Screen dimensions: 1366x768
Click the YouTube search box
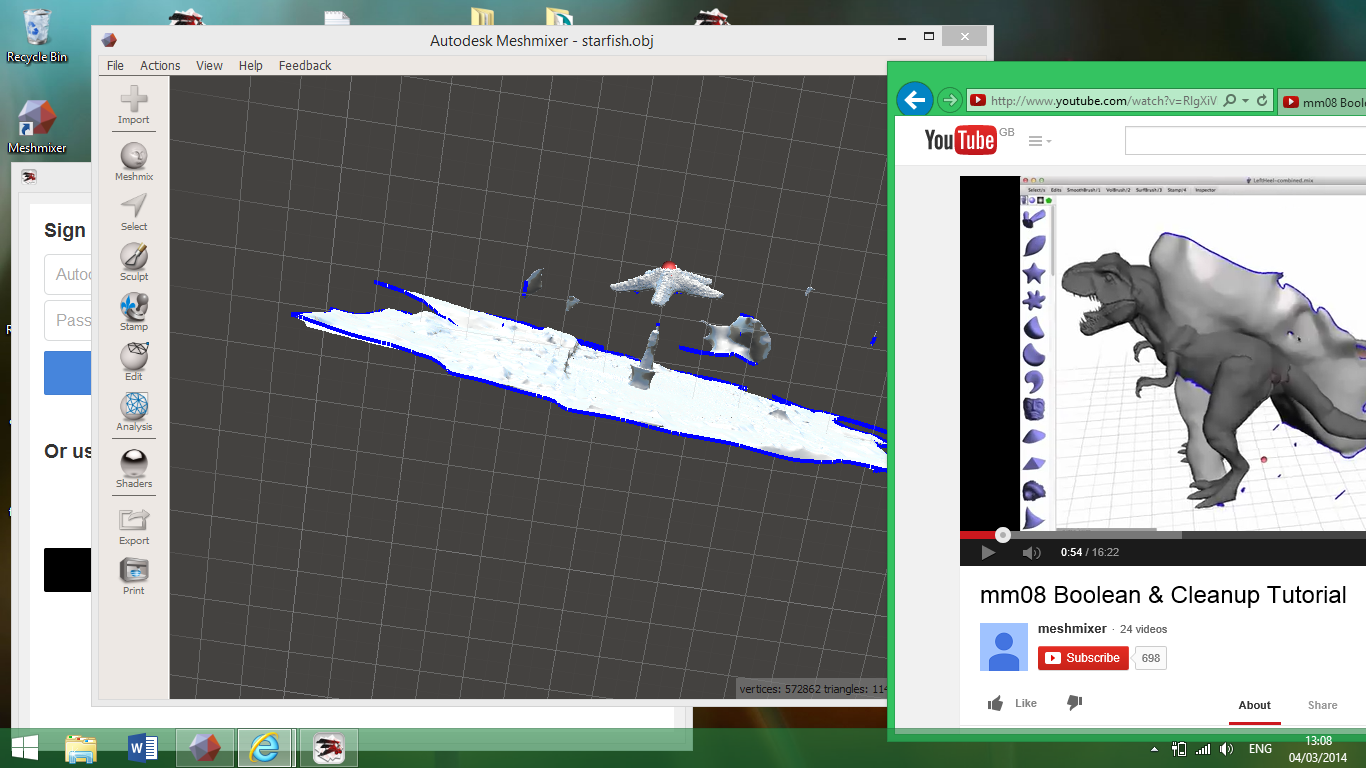coord(1245,141)
